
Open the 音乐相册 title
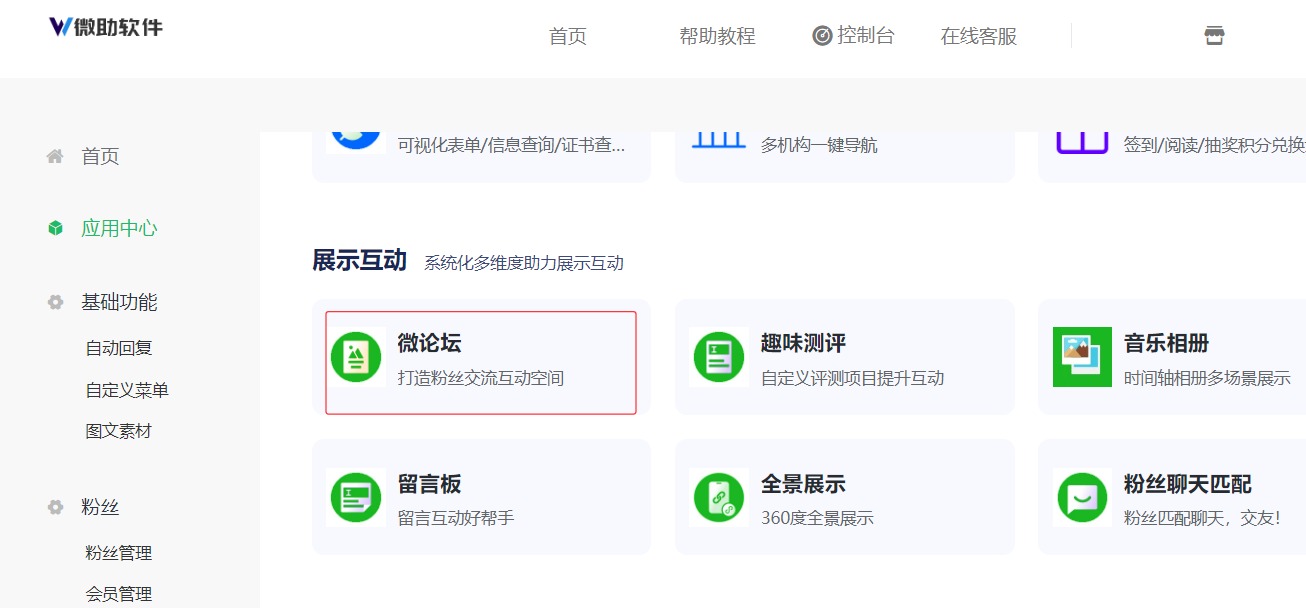click(1166, 343)
